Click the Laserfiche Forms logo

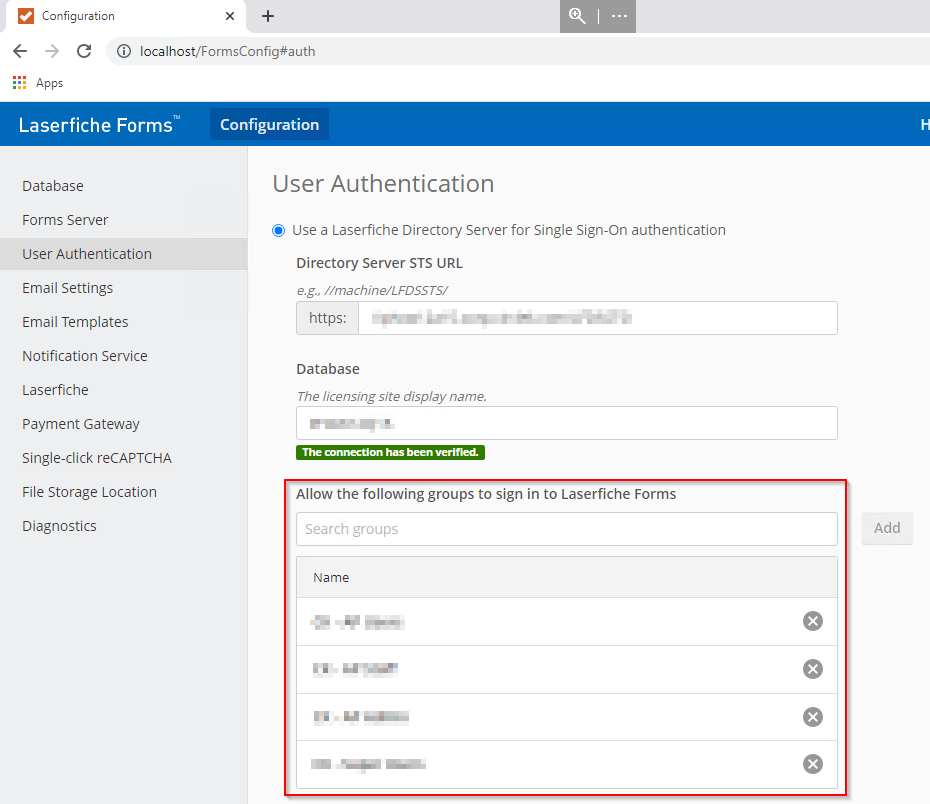click(x=99, y=125)
